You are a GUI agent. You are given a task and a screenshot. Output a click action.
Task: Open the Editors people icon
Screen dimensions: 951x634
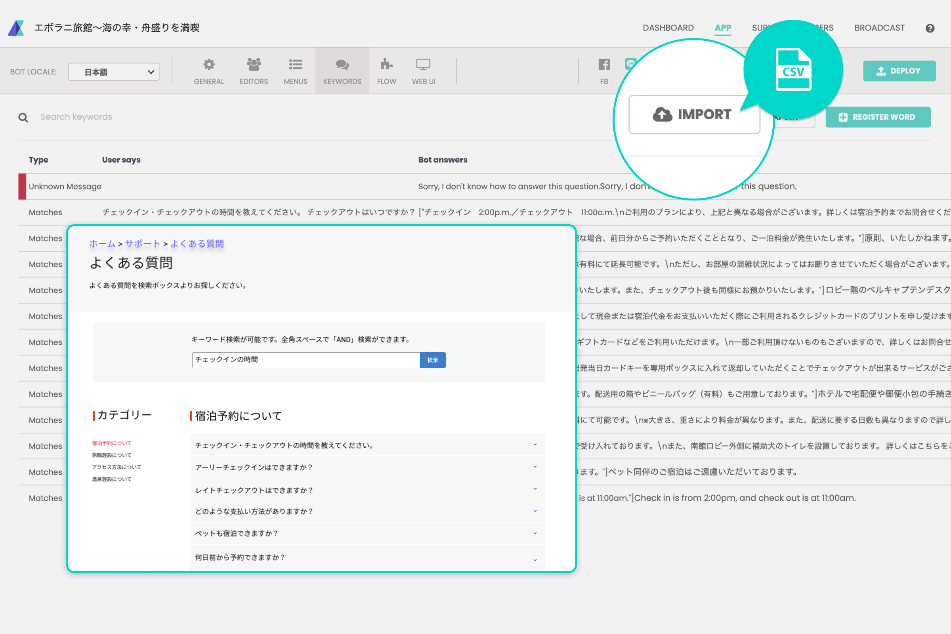click(x=254, y=71)
